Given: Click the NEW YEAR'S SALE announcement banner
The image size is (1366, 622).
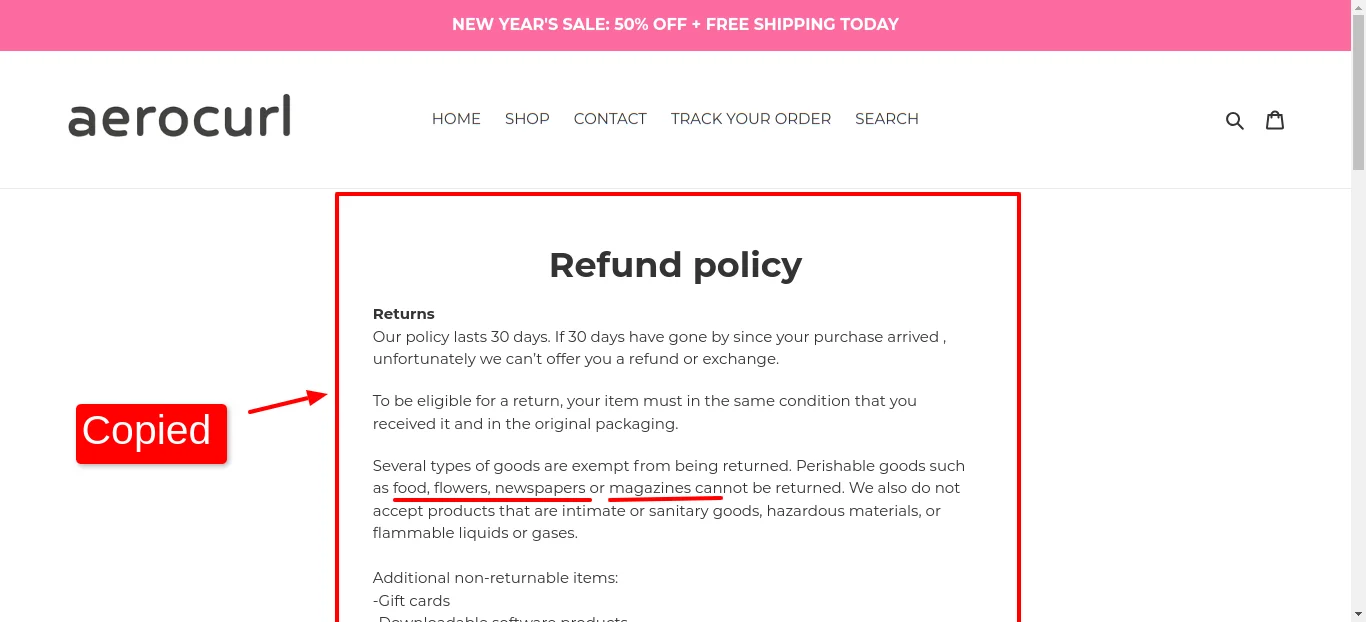Looking at the screenshot, I should 676,24.
